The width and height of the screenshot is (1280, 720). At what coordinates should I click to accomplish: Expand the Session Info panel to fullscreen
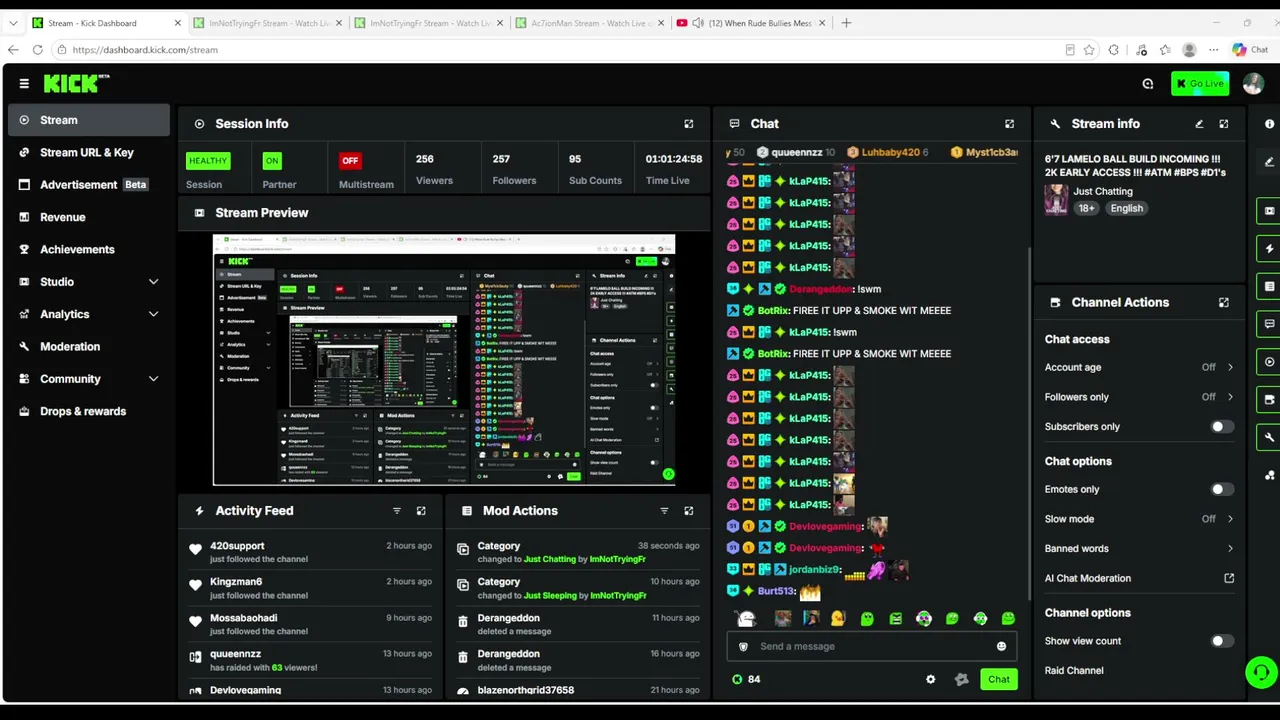[689, 124]
